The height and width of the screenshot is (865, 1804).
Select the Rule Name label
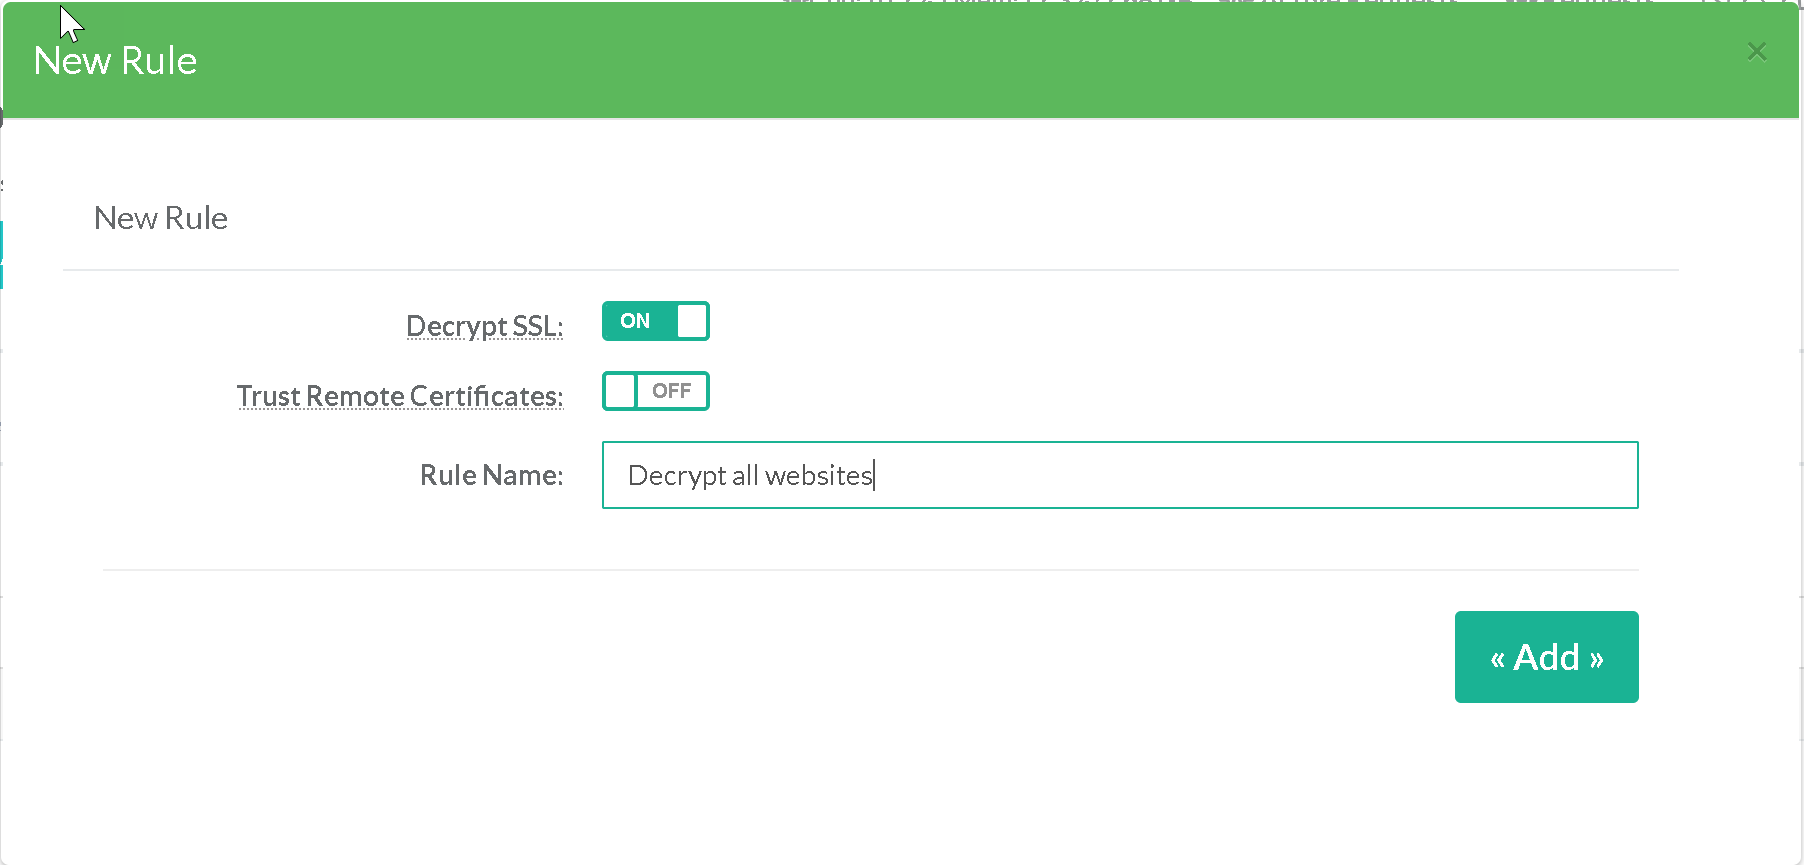(x=491, y=475)
